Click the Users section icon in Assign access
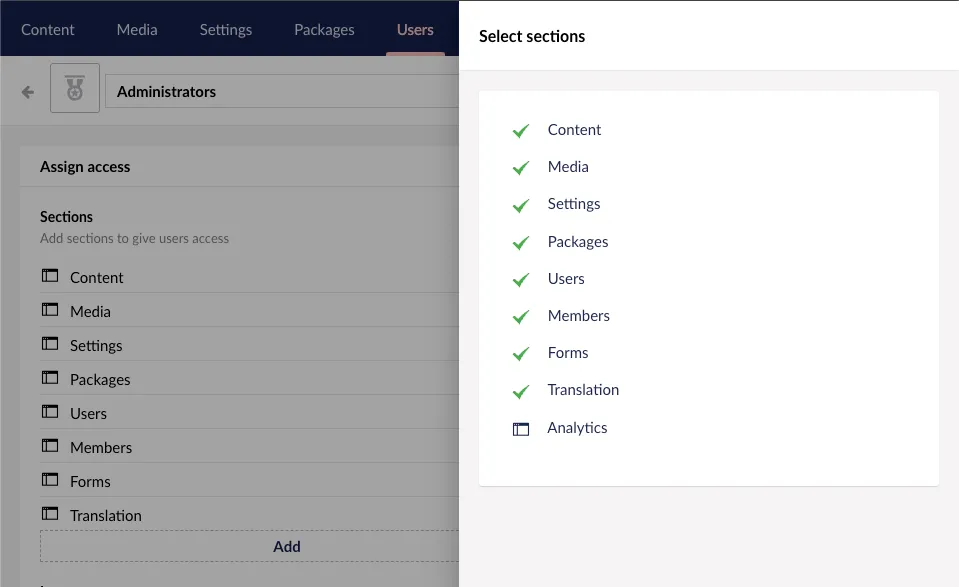 (50, 413)
